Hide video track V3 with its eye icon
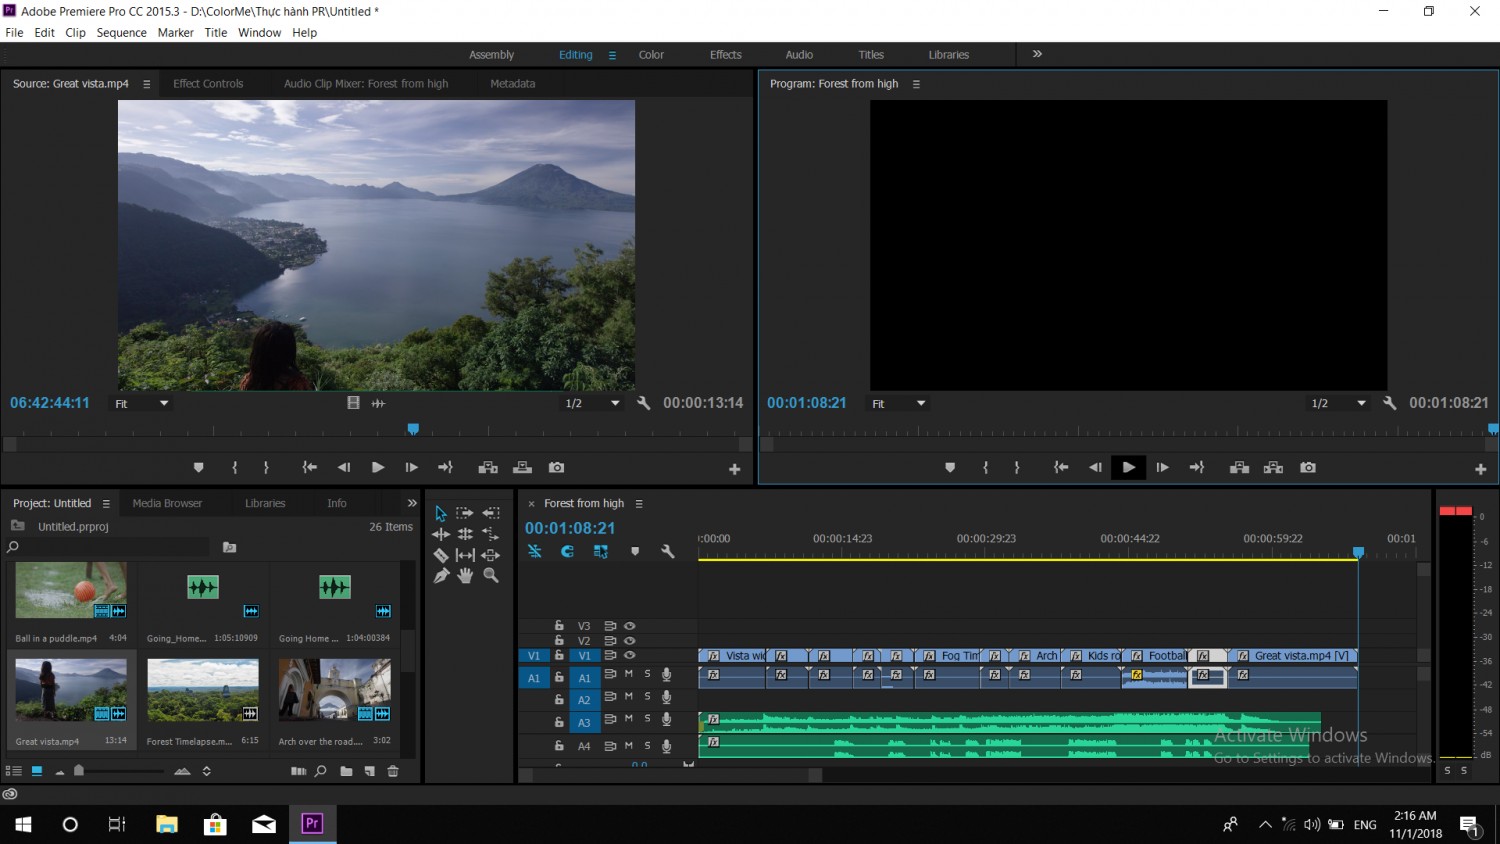The height and width of the screenshot is (844, 1500). [x=630, y=626]
